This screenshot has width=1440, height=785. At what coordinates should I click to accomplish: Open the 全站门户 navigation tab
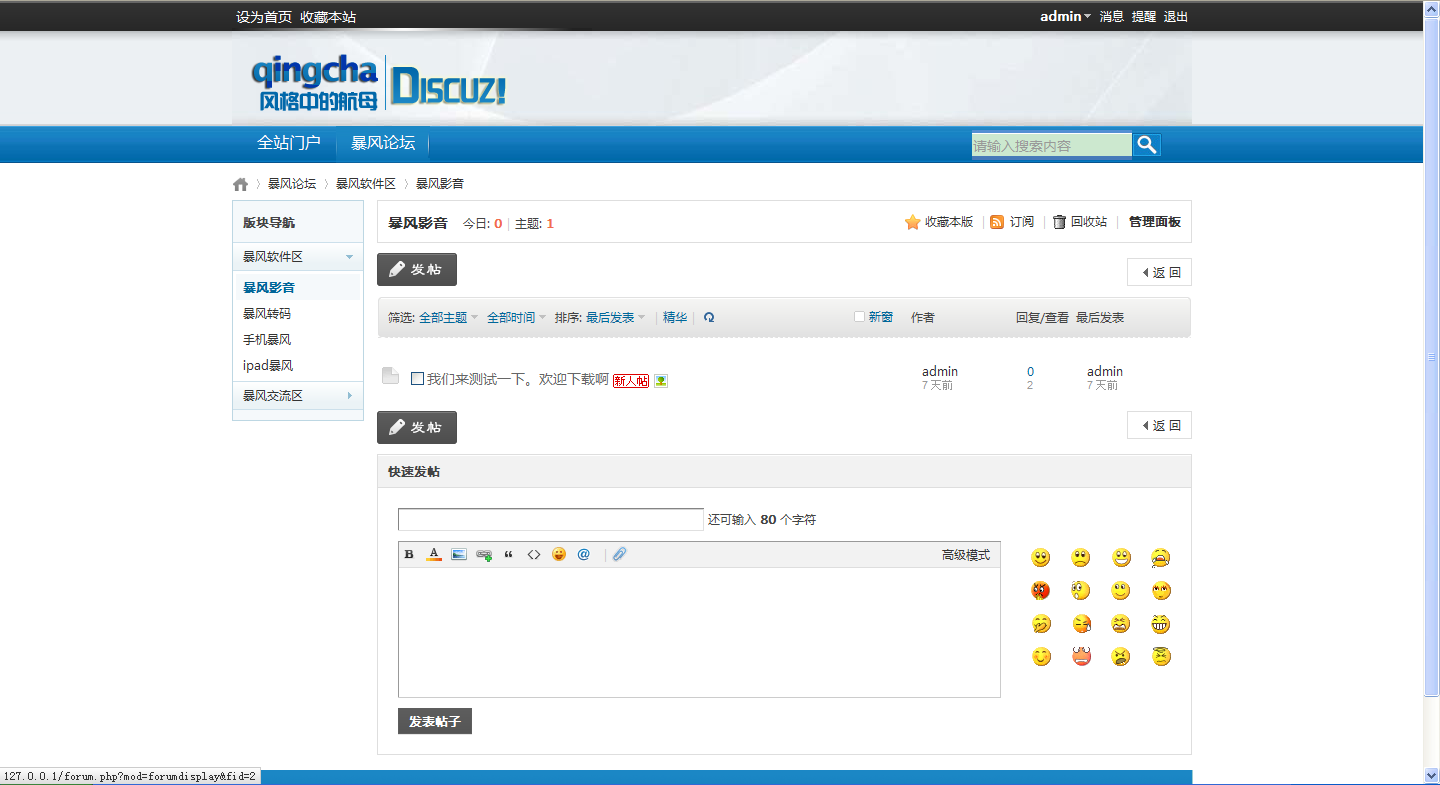click(289, 143)
